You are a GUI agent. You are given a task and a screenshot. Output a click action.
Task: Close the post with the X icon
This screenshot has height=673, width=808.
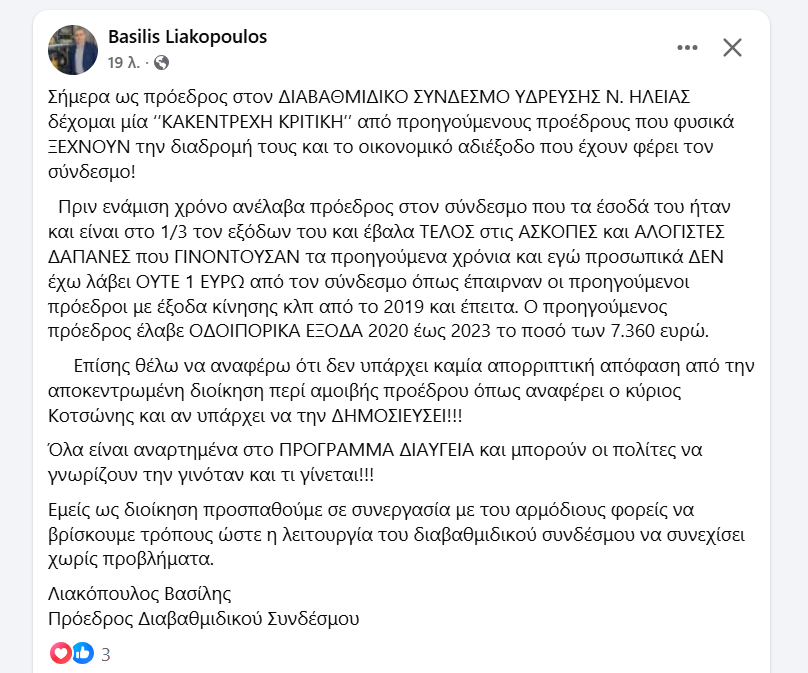pyautogui.click(x=732, y=48)
